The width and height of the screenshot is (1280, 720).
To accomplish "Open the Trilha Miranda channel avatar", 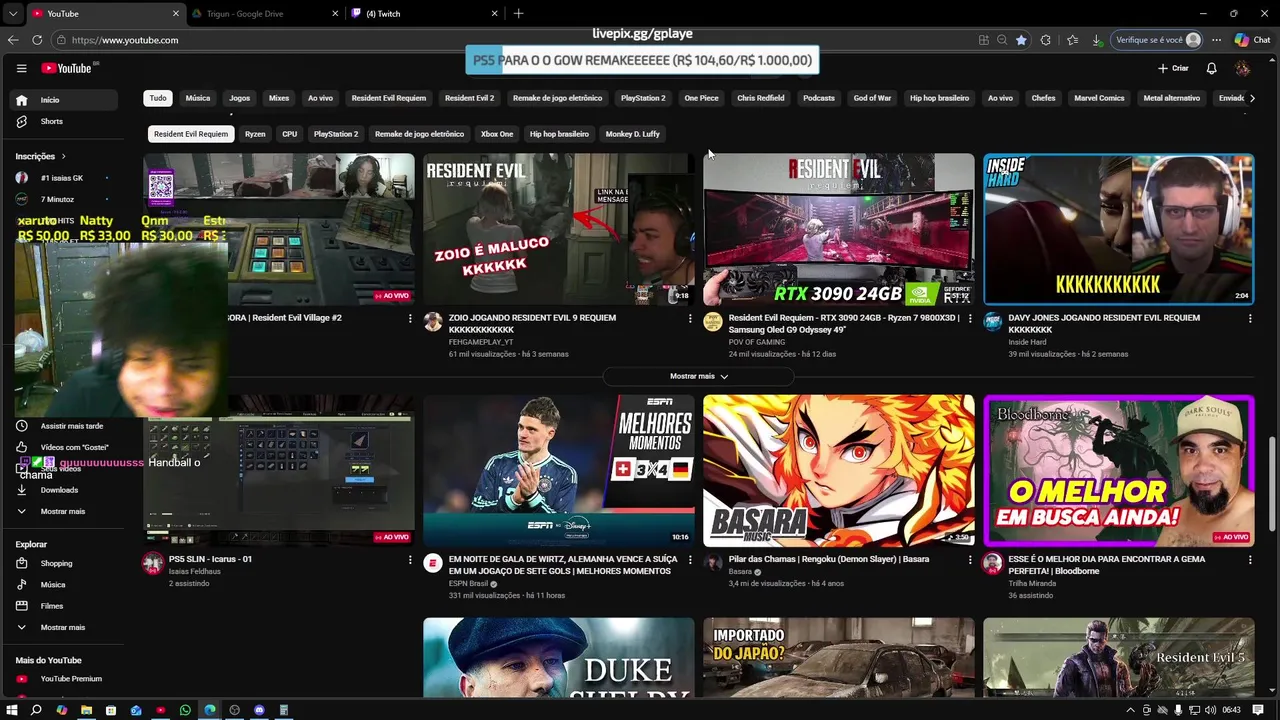I will pyautogui.click(x=993, y=563).
